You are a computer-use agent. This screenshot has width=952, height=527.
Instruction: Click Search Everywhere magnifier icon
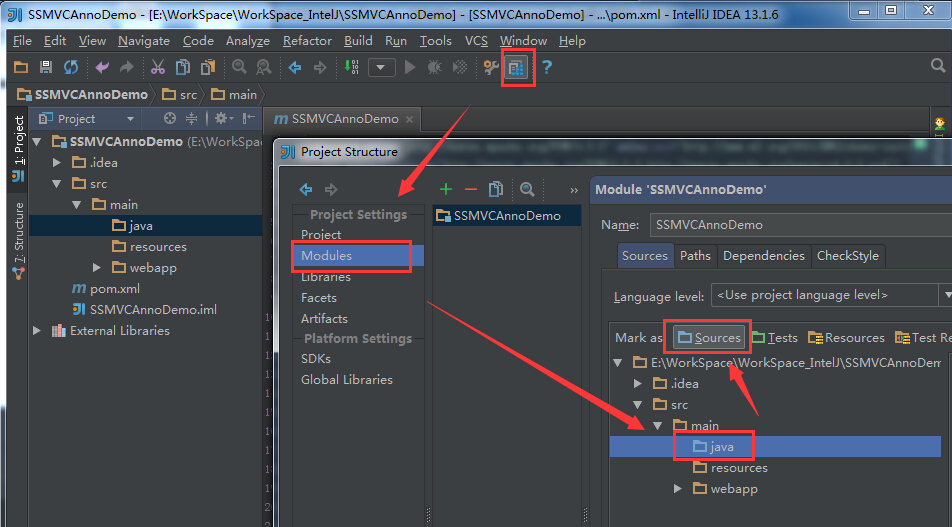point(938,66)
